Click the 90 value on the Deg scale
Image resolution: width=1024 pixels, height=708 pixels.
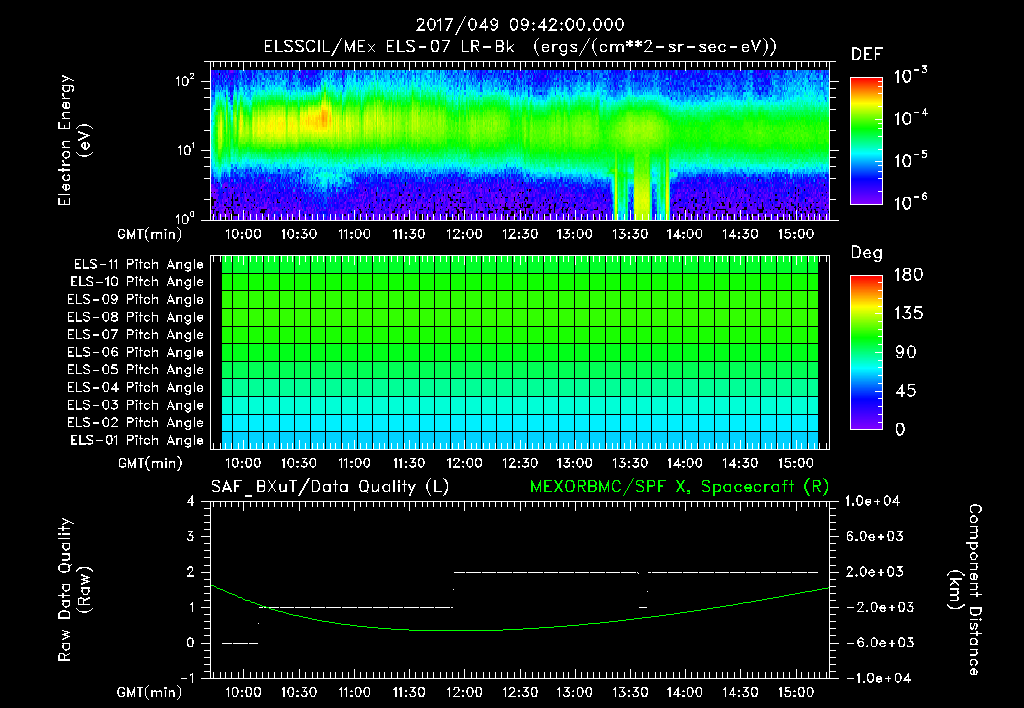[x=905, y=353]
